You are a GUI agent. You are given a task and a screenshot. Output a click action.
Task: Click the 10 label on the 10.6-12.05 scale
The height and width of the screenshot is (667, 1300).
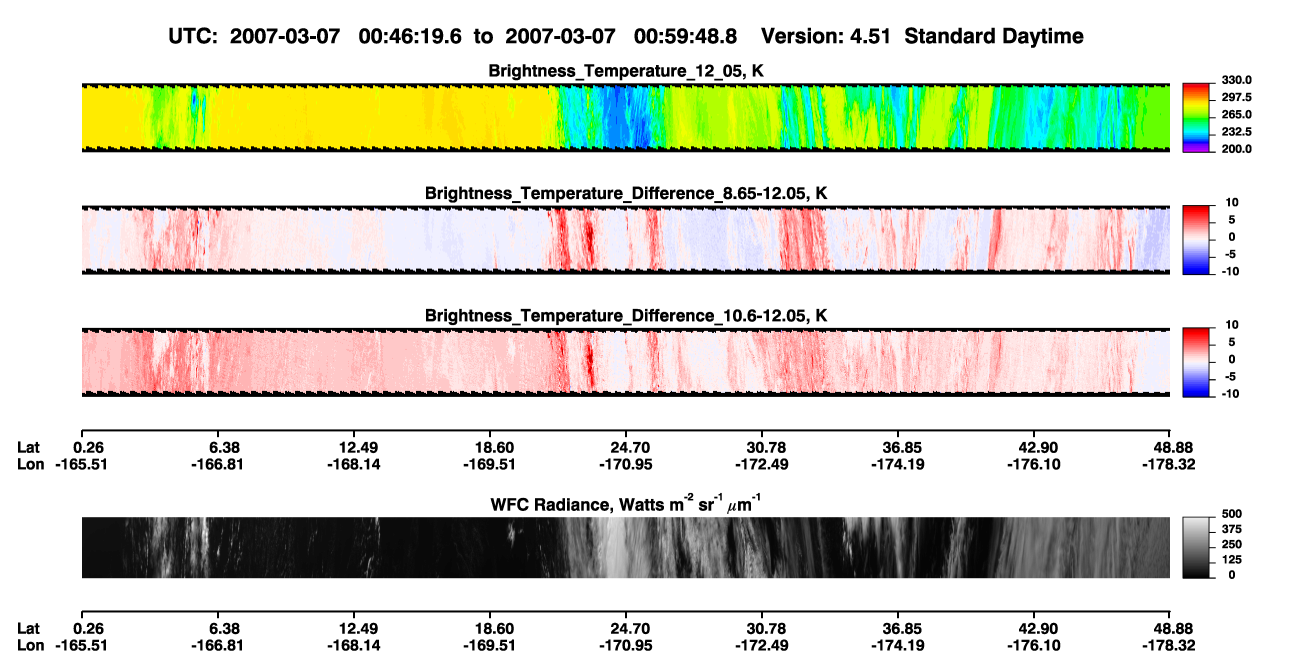tap(1232, 325)
